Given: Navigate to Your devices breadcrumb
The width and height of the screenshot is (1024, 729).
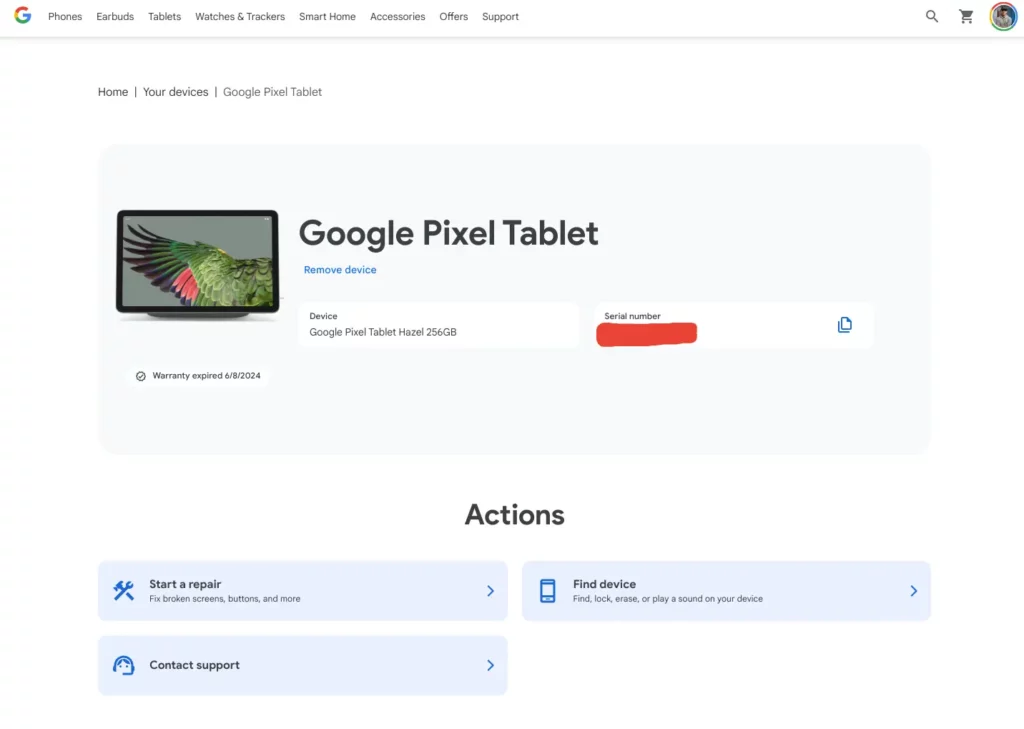Looking at the screenshot, I should click(175, 91).
